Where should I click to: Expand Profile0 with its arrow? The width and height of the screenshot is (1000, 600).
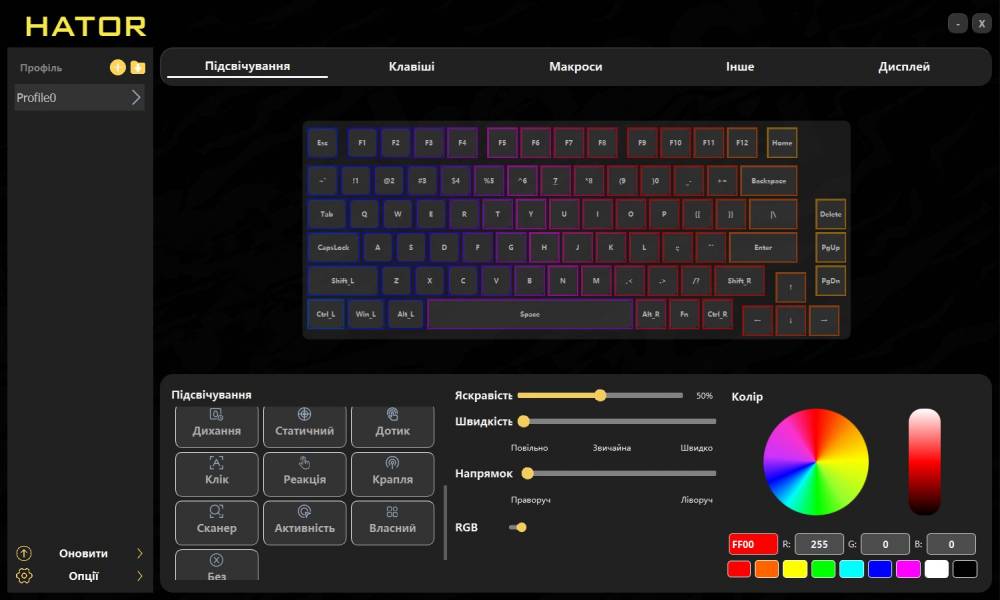pos(136,98)
